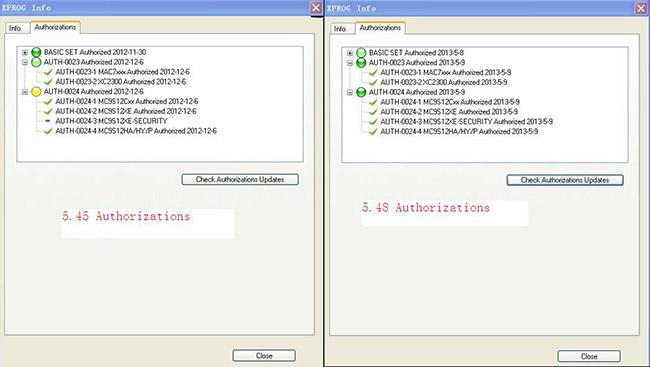Click Check Authorizations Updates in right window
Image resolution: width=650 pixels, height=367 pixels.
[x=565, y=180]
